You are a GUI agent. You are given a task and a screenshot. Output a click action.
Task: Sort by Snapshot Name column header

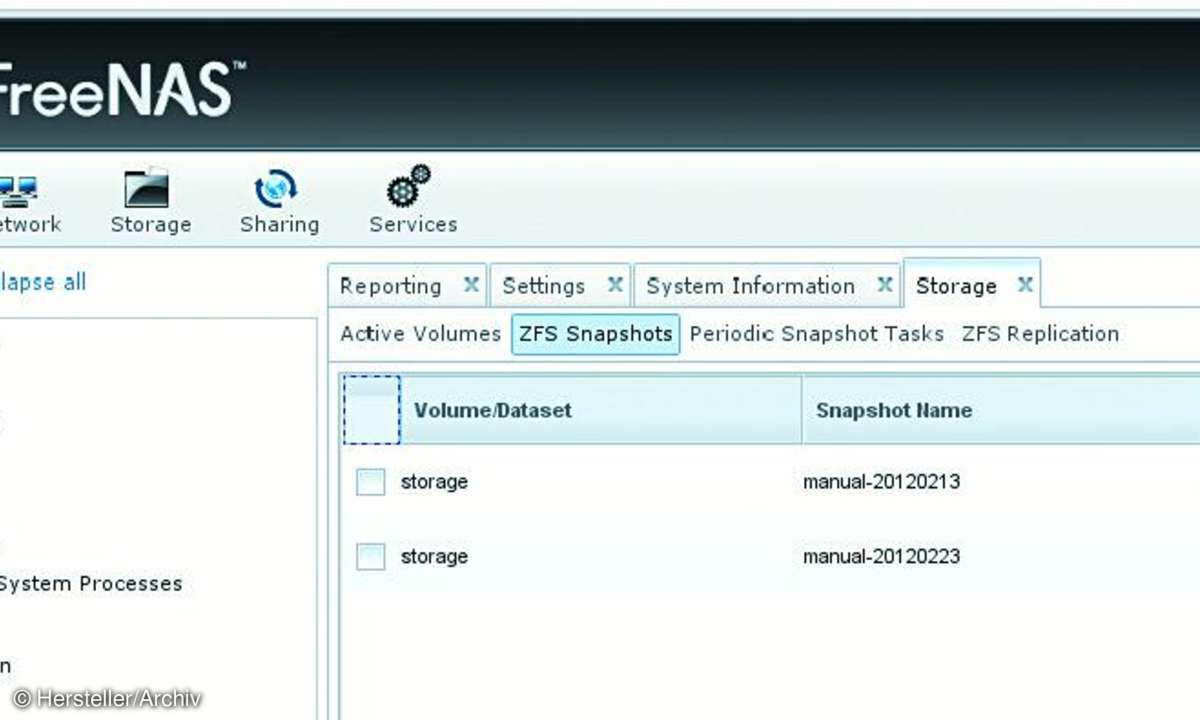pos(1001,410)
